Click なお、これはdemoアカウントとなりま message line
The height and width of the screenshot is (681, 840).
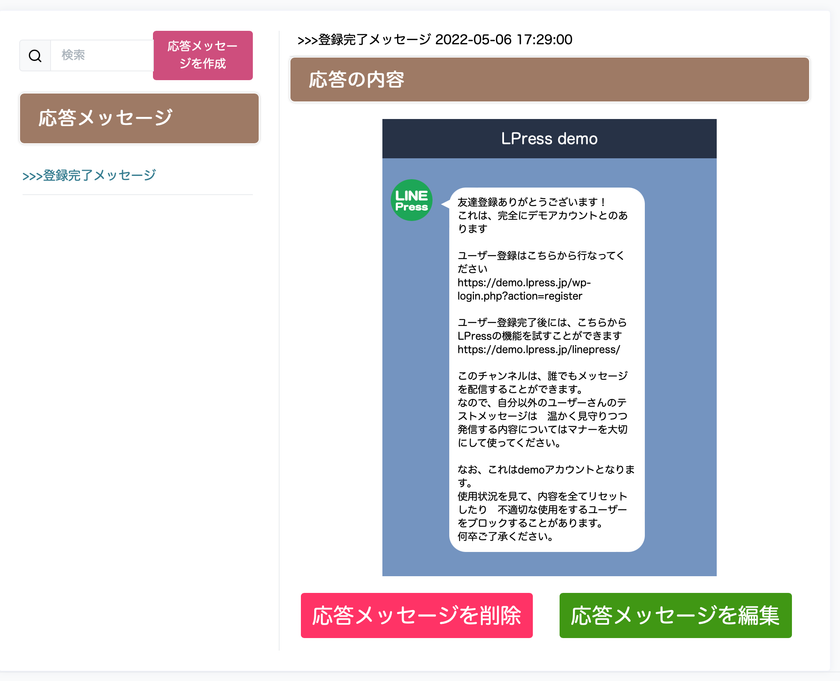(546, 469)
